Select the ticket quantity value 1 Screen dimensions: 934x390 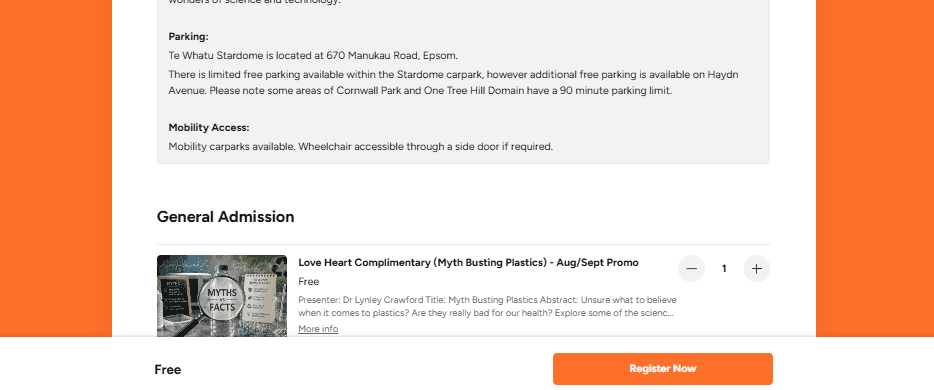click(724, 269)
